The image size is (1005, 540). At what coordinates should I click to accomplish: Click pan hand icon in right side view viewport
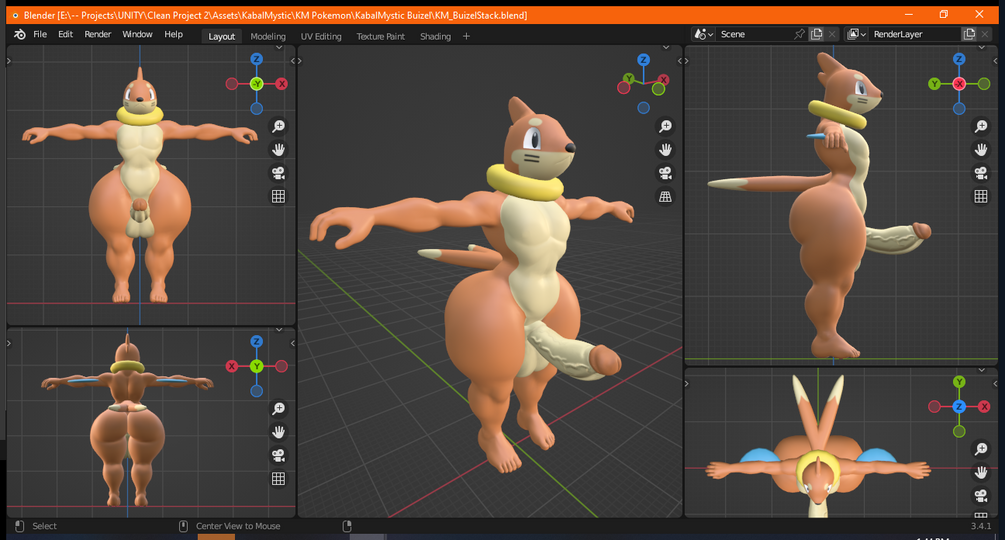(x=981, y=150)
